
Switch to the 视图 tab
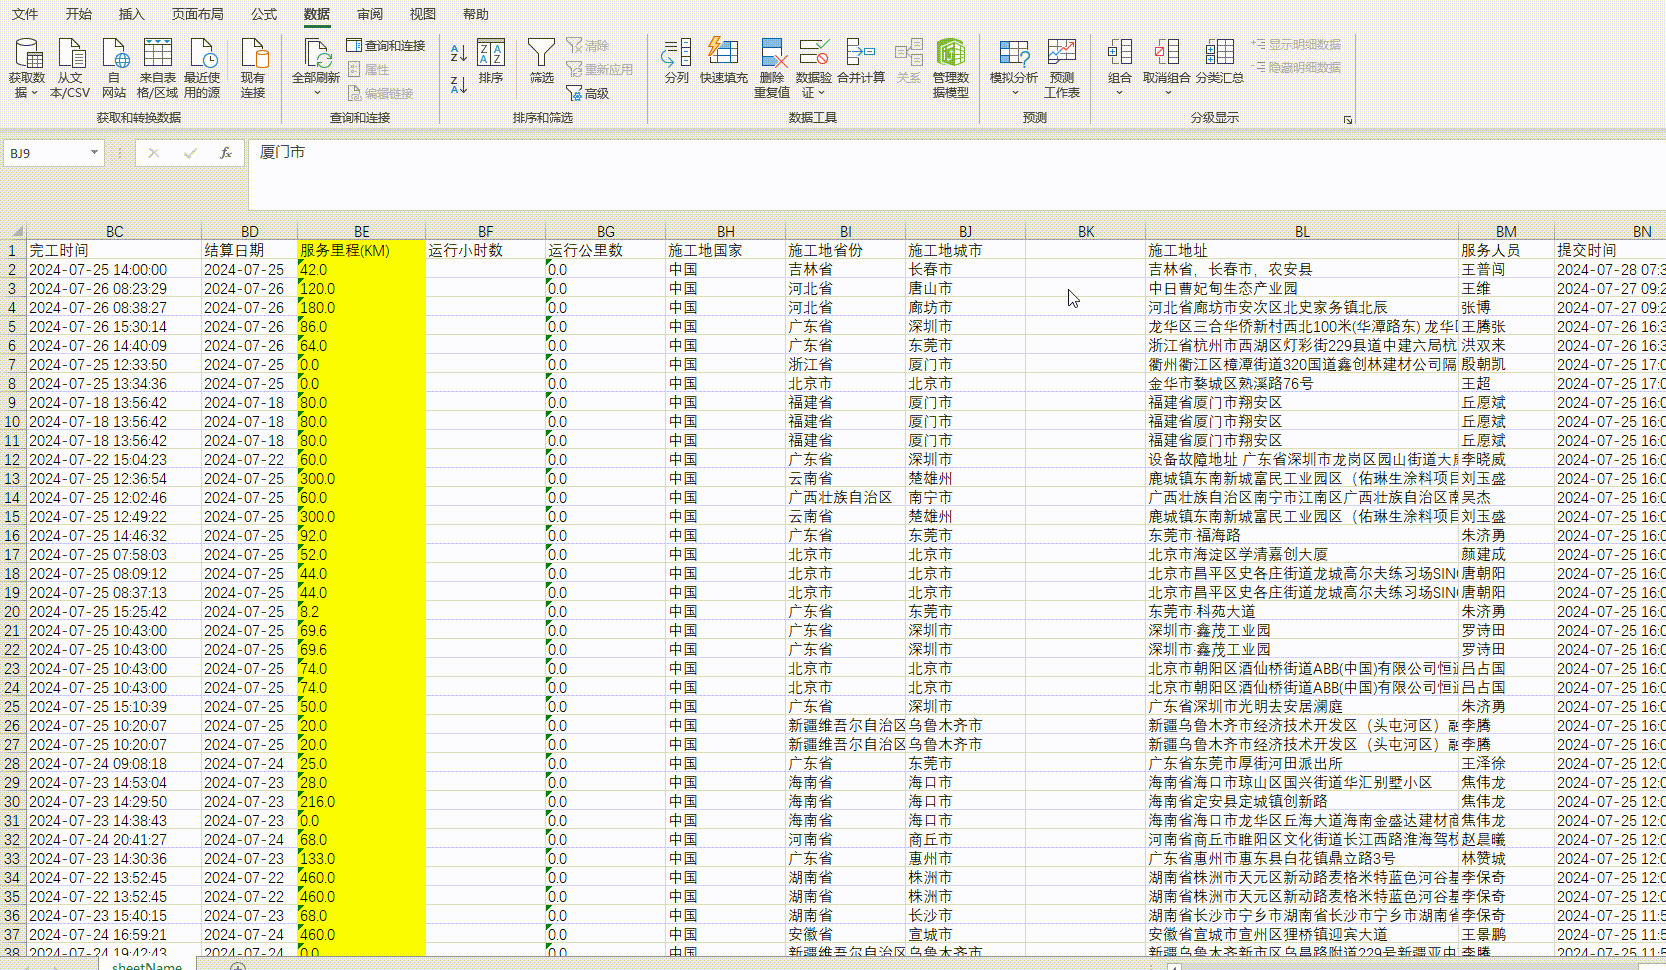coord(423,14)
